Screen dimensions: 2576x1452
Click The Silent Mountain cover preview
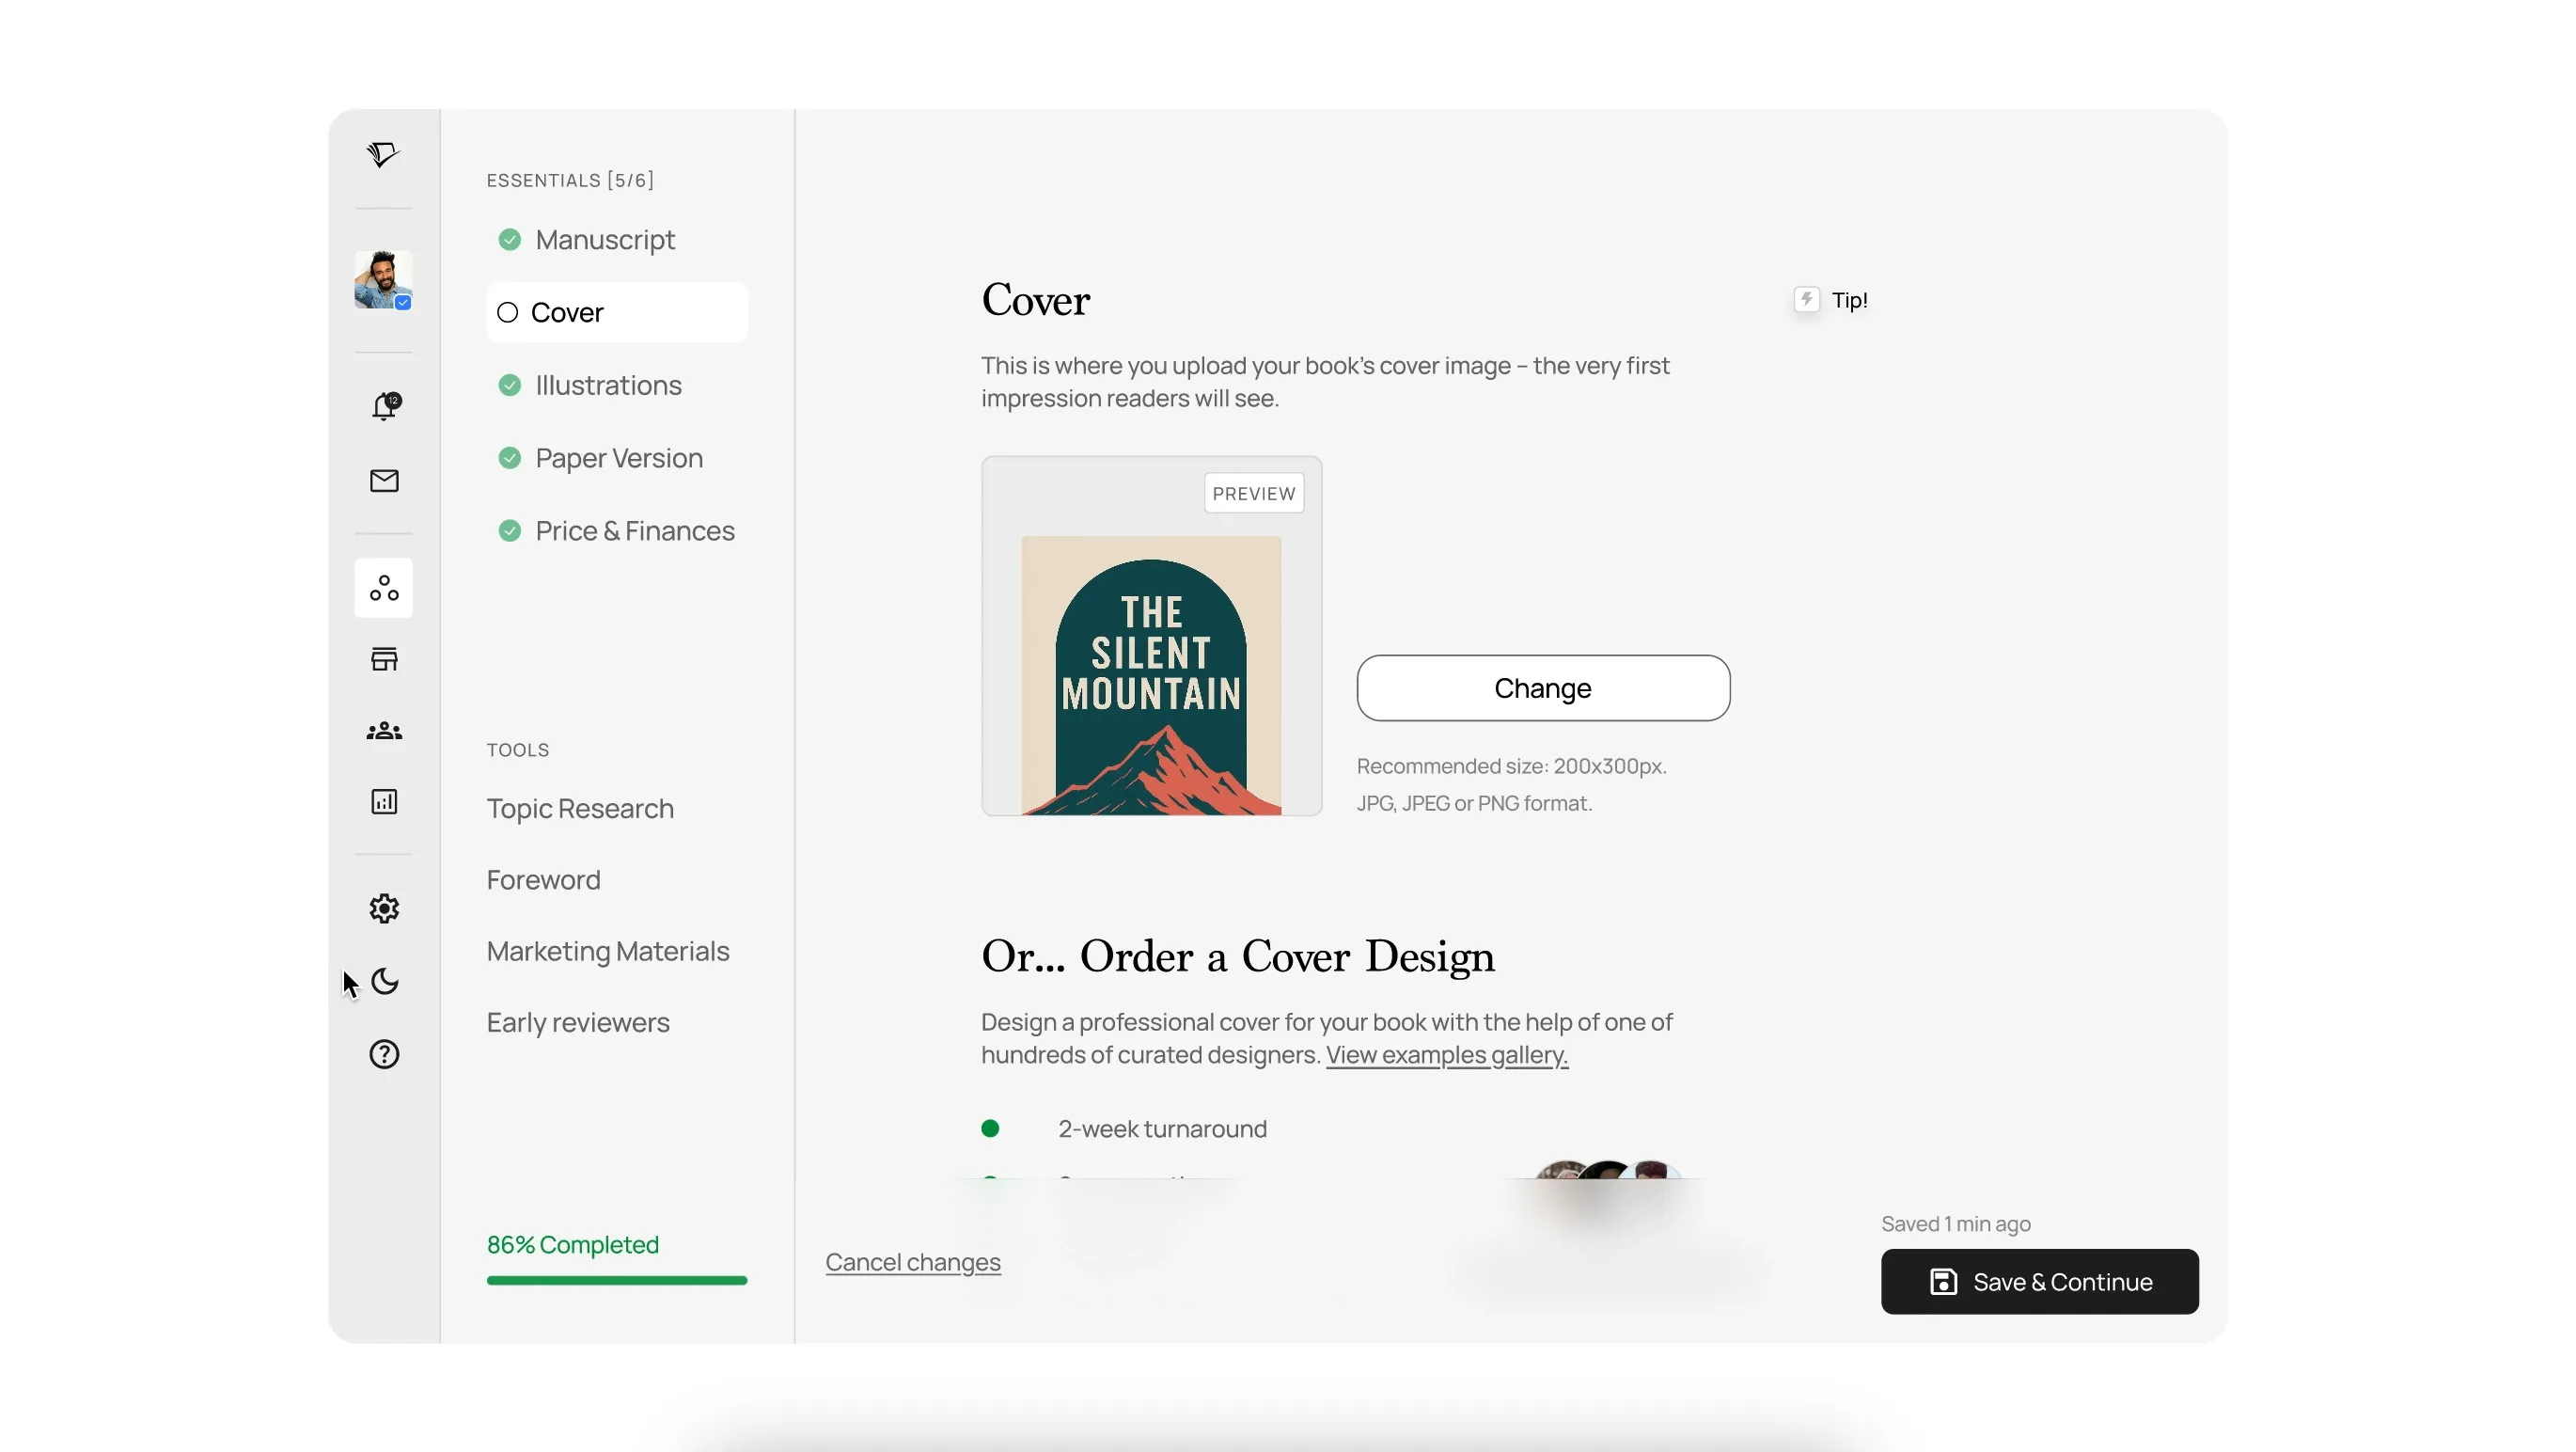[1150, 675]
